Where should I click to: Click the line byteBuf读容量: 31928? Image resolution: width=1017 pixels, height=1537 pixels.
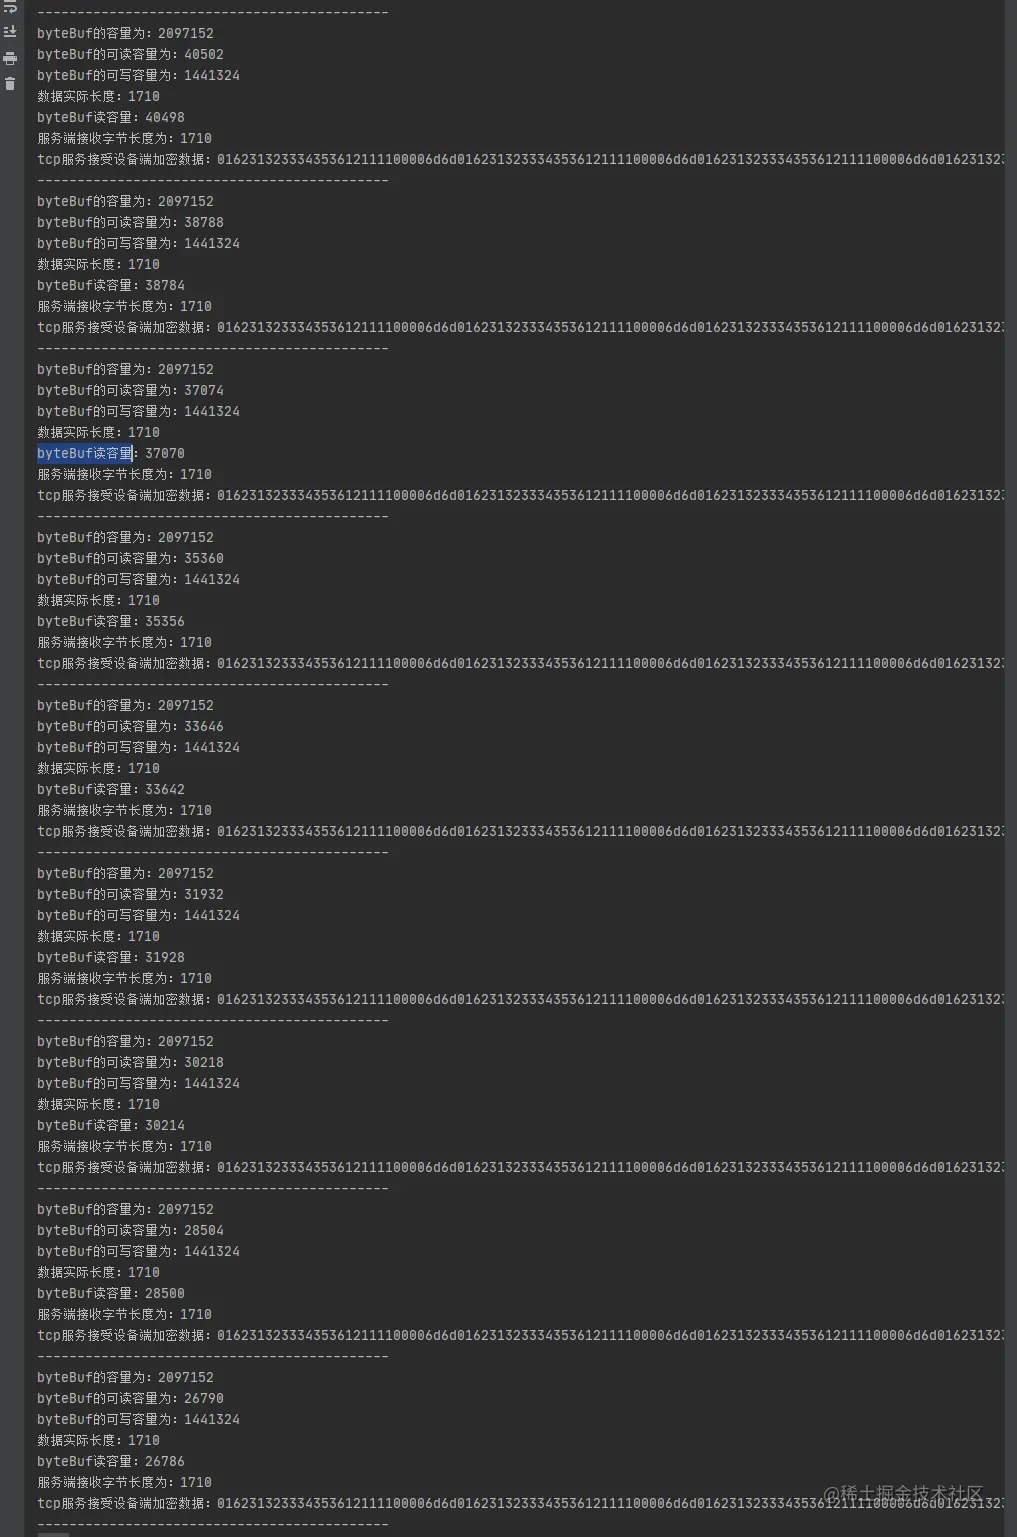click(x=111, y=957)
